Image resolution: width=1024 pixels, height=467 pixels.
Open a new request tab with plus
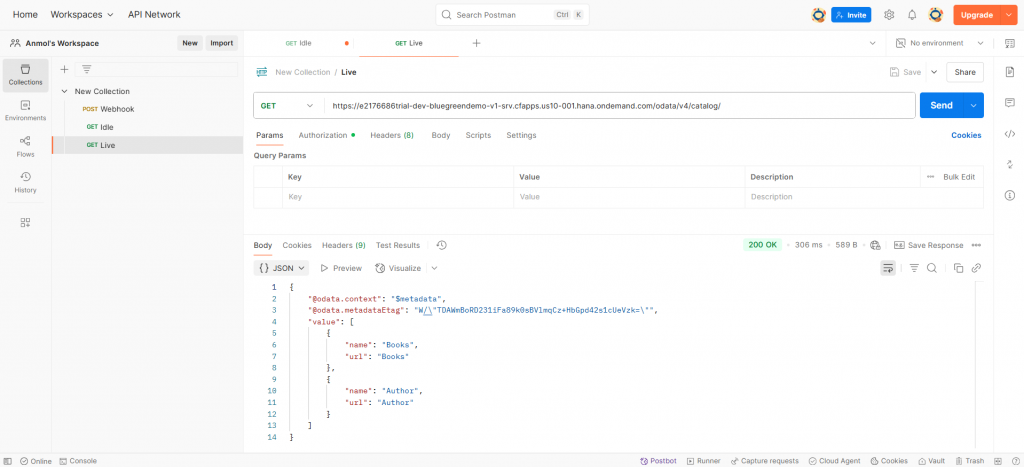476,43
